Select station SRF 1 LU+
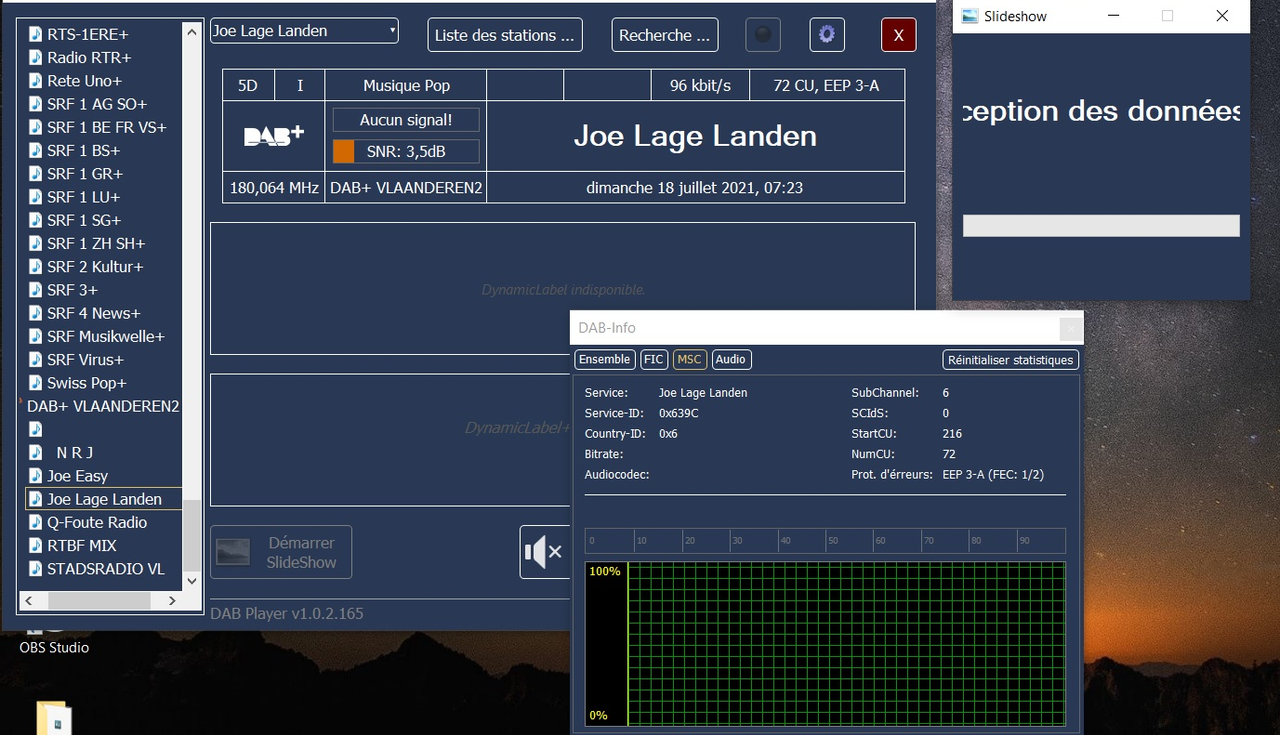 pos(83,197)
